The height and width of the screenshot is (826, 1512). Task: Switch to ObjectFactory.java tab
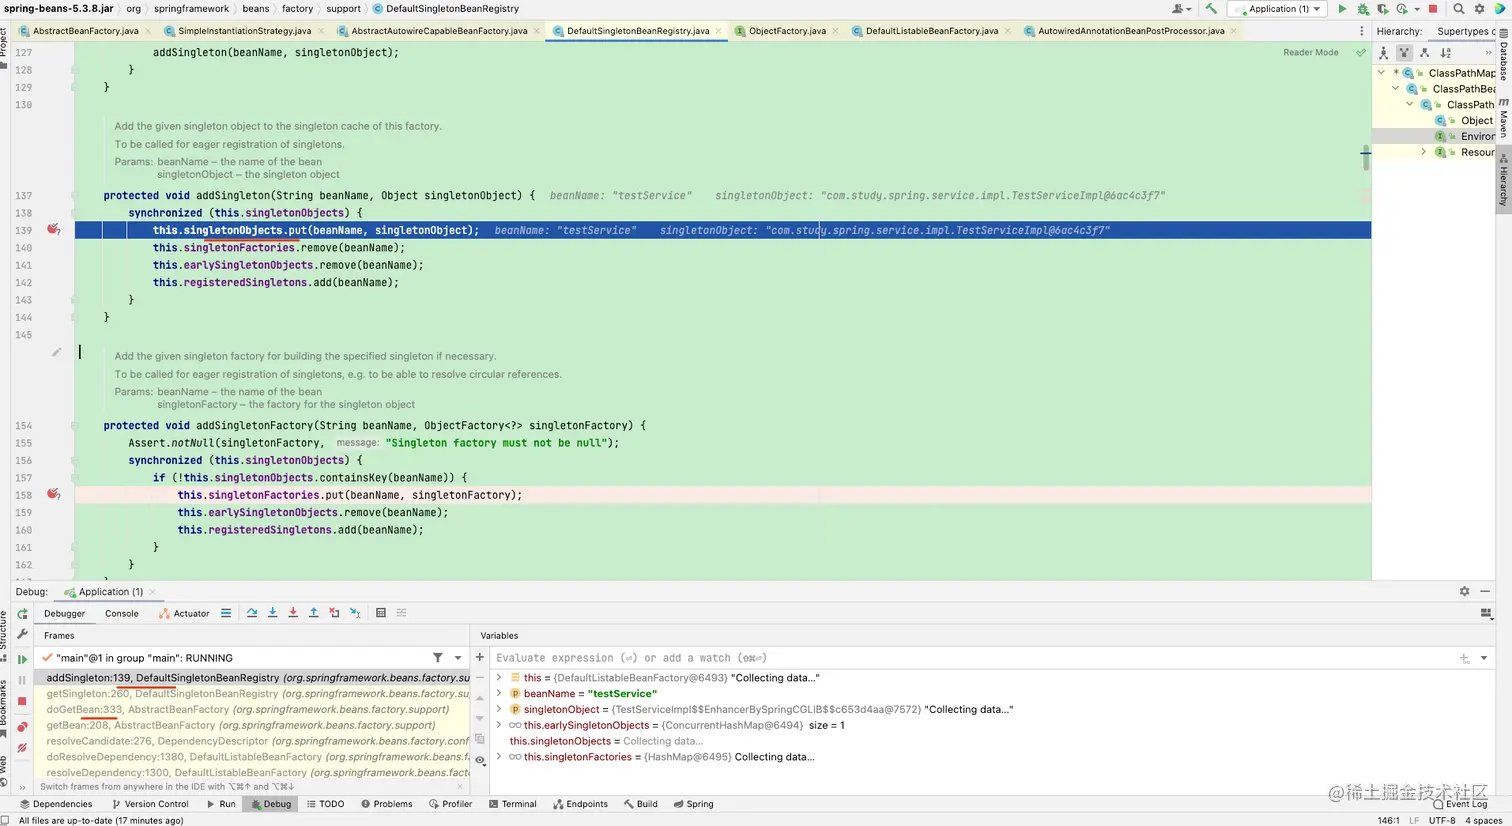787,31
